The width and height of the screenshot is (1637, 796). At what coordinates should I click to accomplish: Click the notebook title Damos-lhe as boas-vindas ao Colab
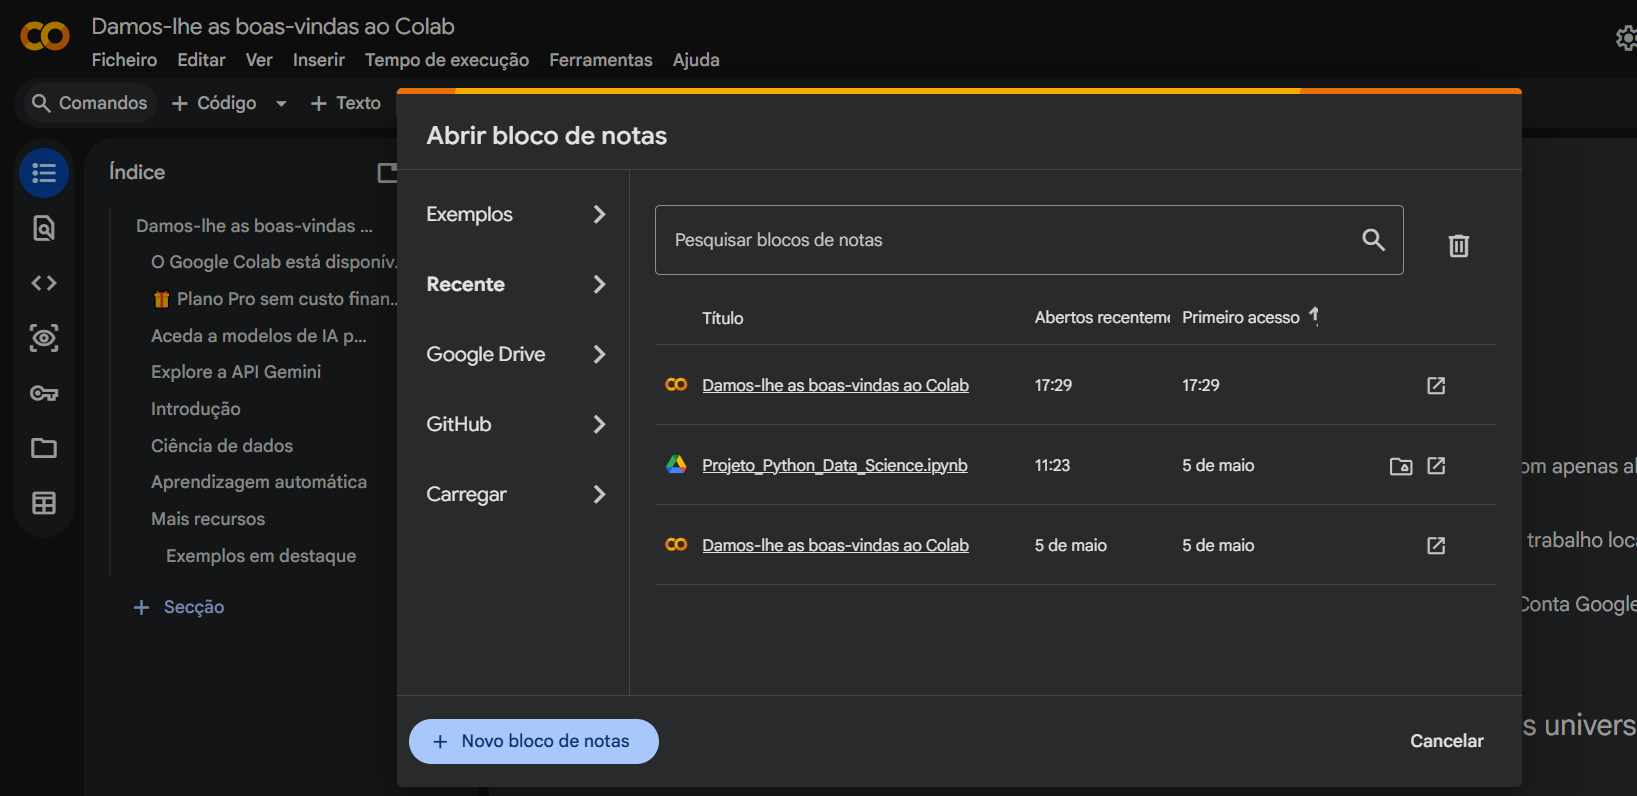click(273, 26)
